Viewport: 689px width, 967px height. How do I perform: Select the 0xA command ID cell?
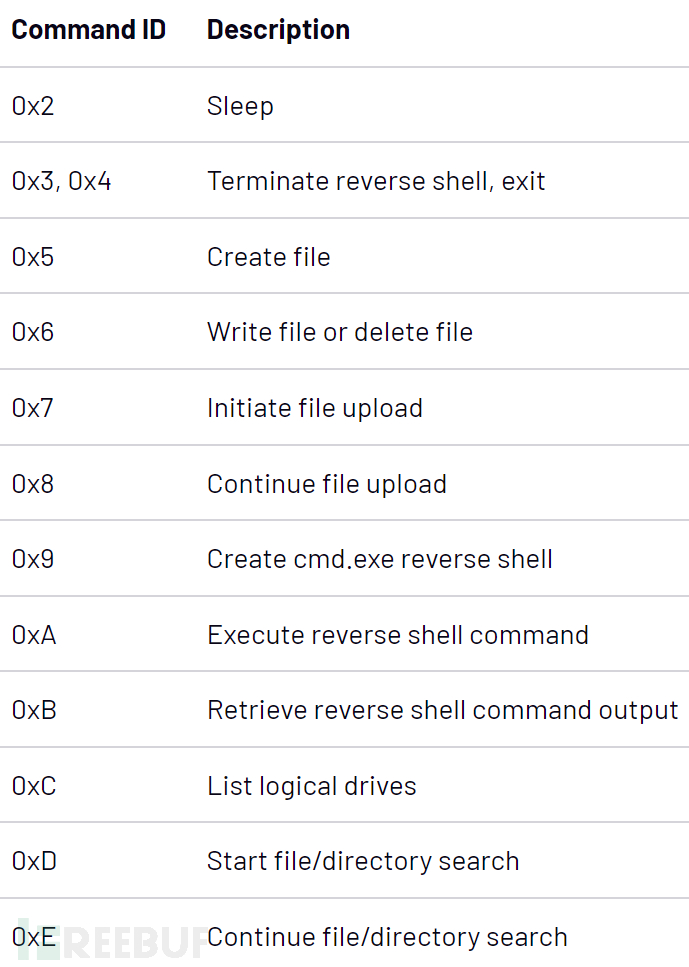pos(34,635)
